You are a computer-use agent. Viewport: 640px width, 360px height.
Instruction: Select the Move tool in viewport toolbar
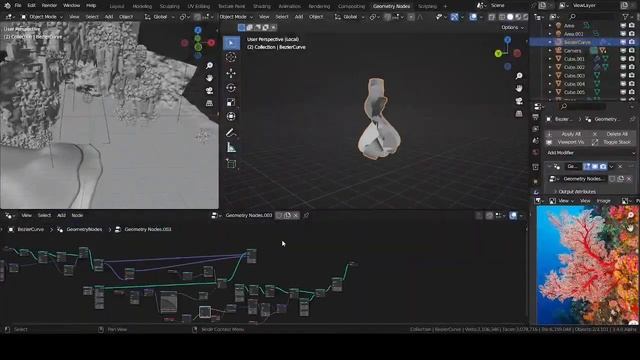(x=231, y=73)
